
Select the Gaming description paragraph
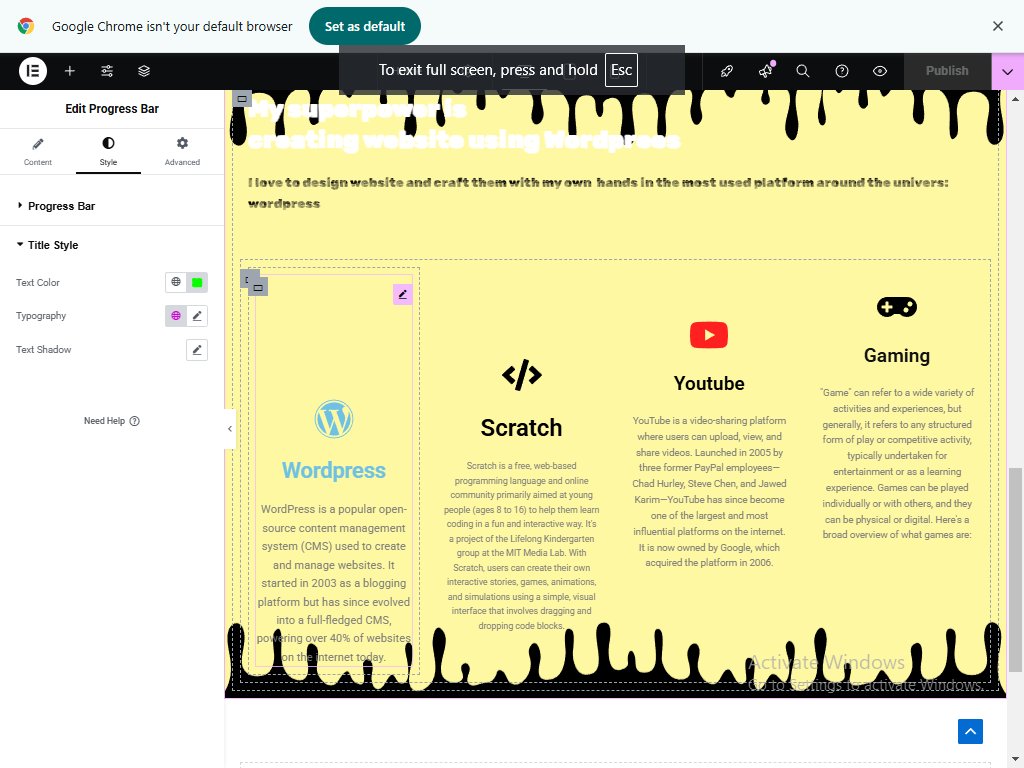coord(897,463)
